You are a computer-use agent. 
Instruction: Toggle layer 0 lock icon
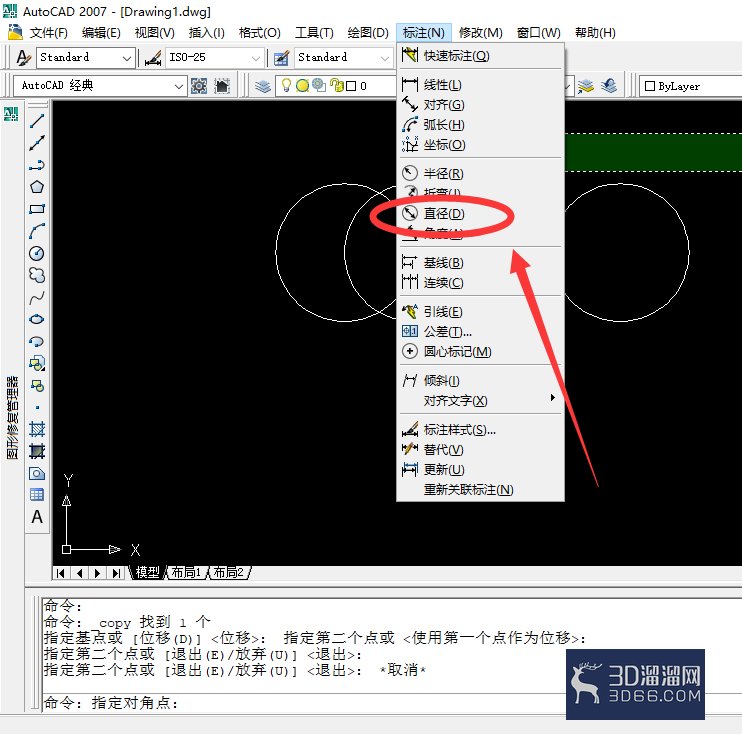[337, 85]
